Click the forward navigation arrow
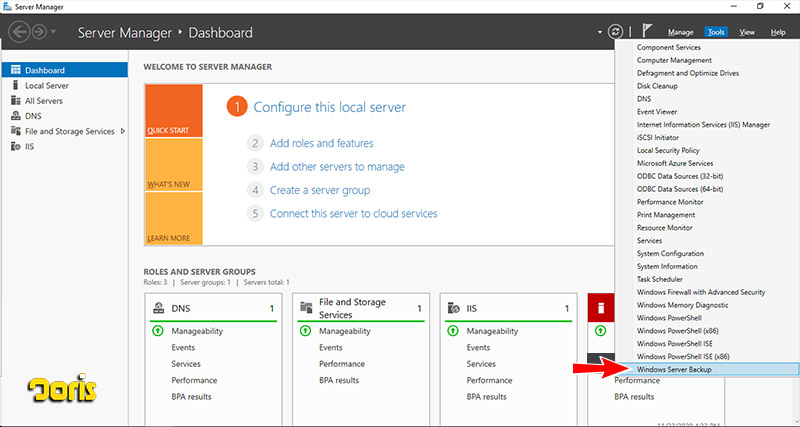Viewport: 800px width, 427px height. point(39,33)
